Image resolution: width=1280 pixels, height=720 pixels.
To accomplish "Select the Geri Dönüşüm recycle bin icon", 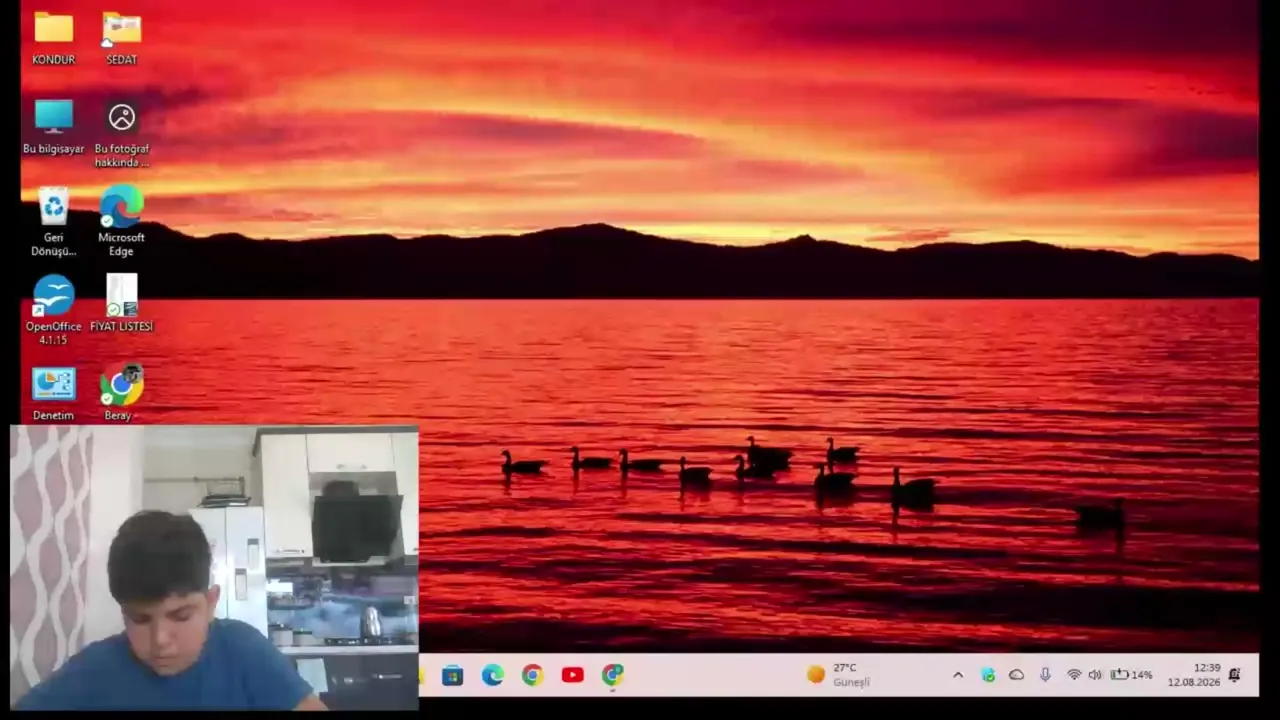I will coord(53,222).
